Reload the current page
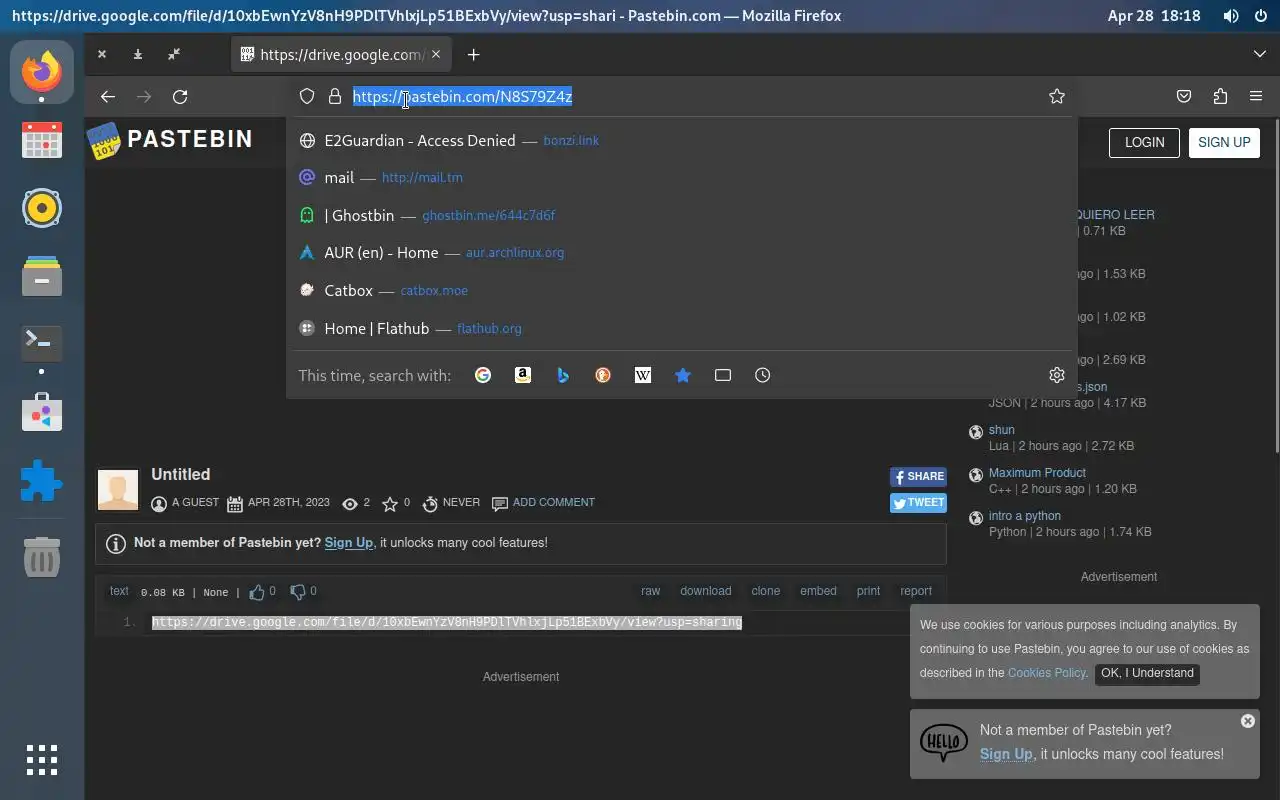Image resolution: width=1280 pixels, height=800 pixels. tap(180, 97)
